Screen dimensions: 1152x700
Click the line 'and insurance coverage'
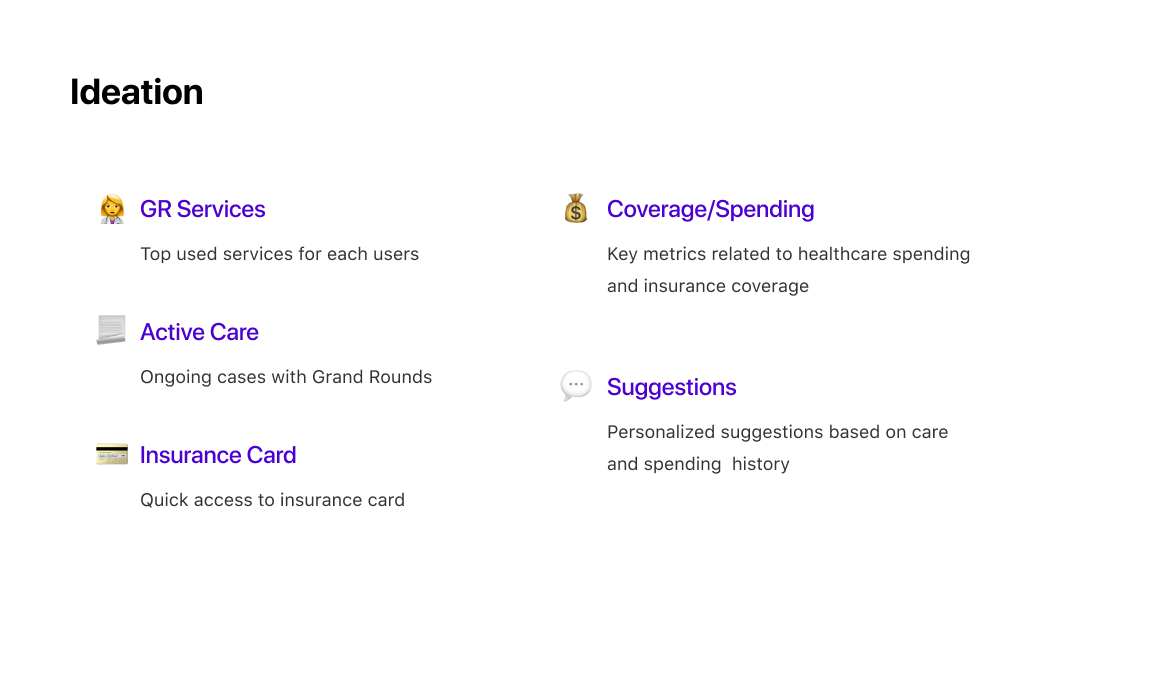point(708,286)
